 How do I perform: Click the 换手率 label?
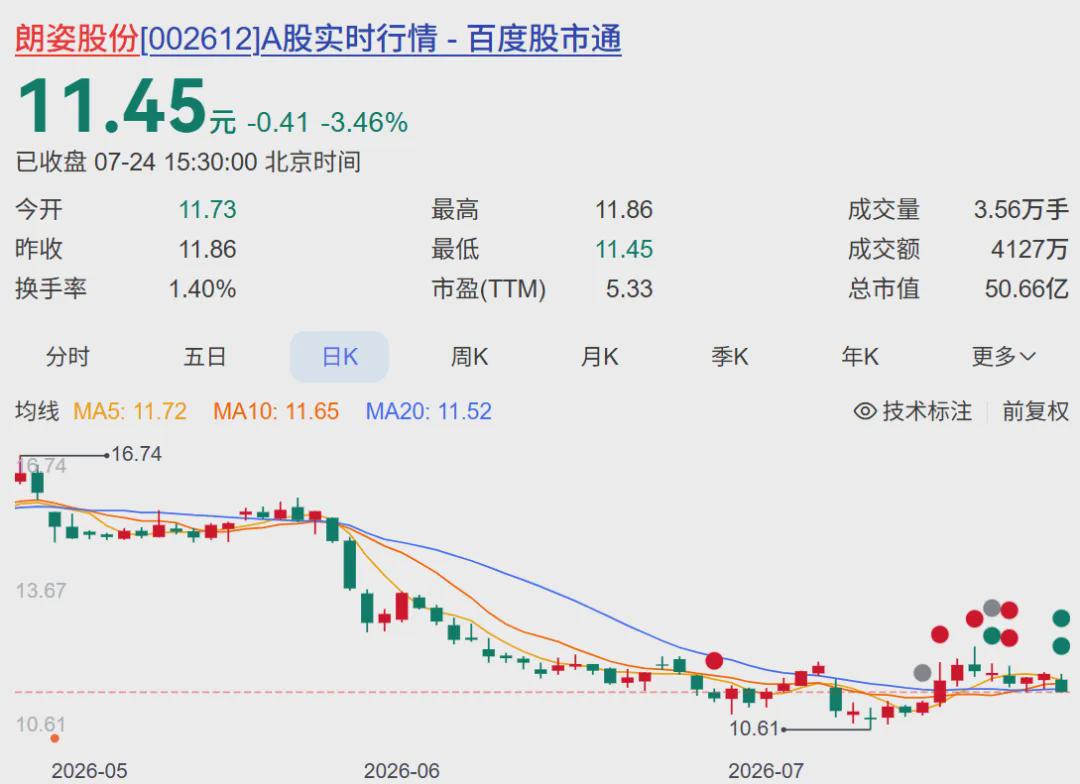pyautogui.click(x=51, y=289)
